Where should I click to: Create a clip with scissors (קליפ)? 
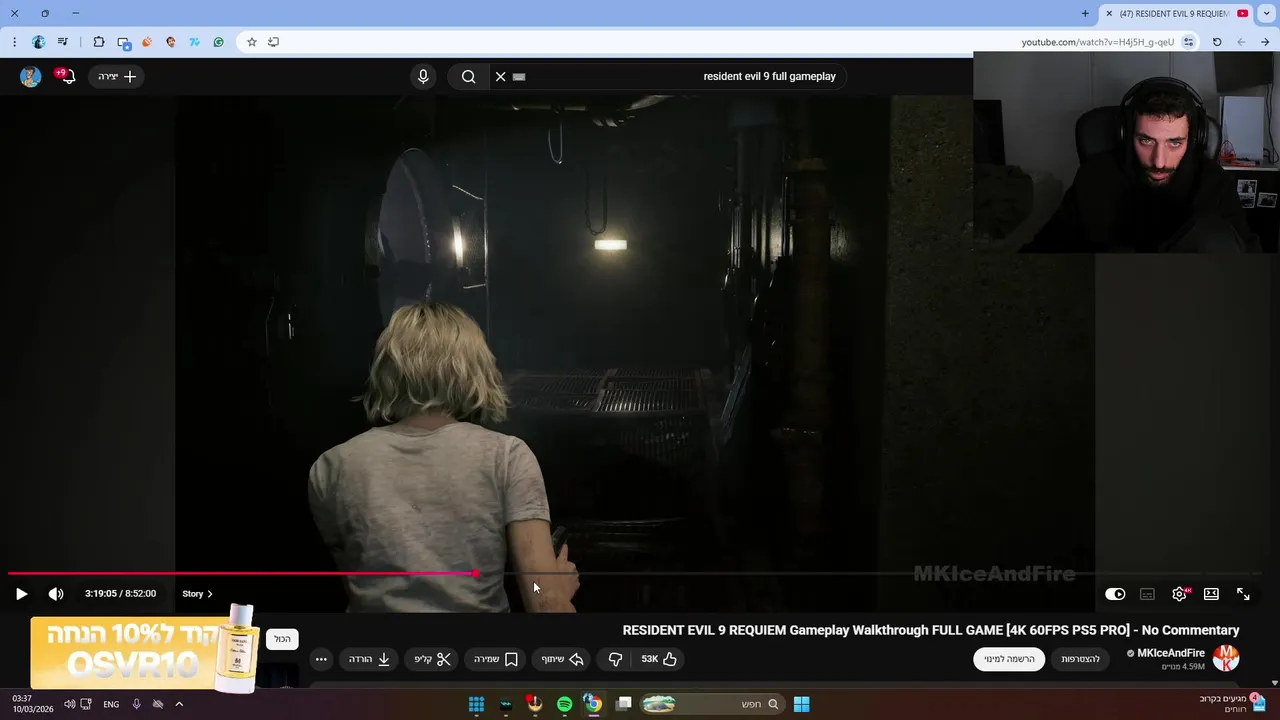pyautogui.click(x=433, y=659)
